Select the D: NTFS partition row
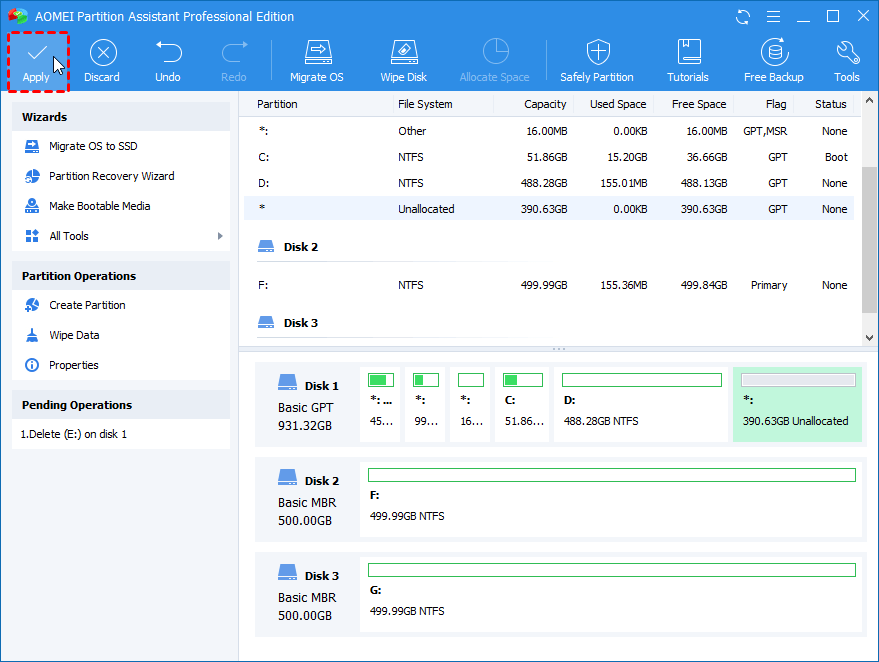This screenshot has width=879, height=662. [549, 183]
